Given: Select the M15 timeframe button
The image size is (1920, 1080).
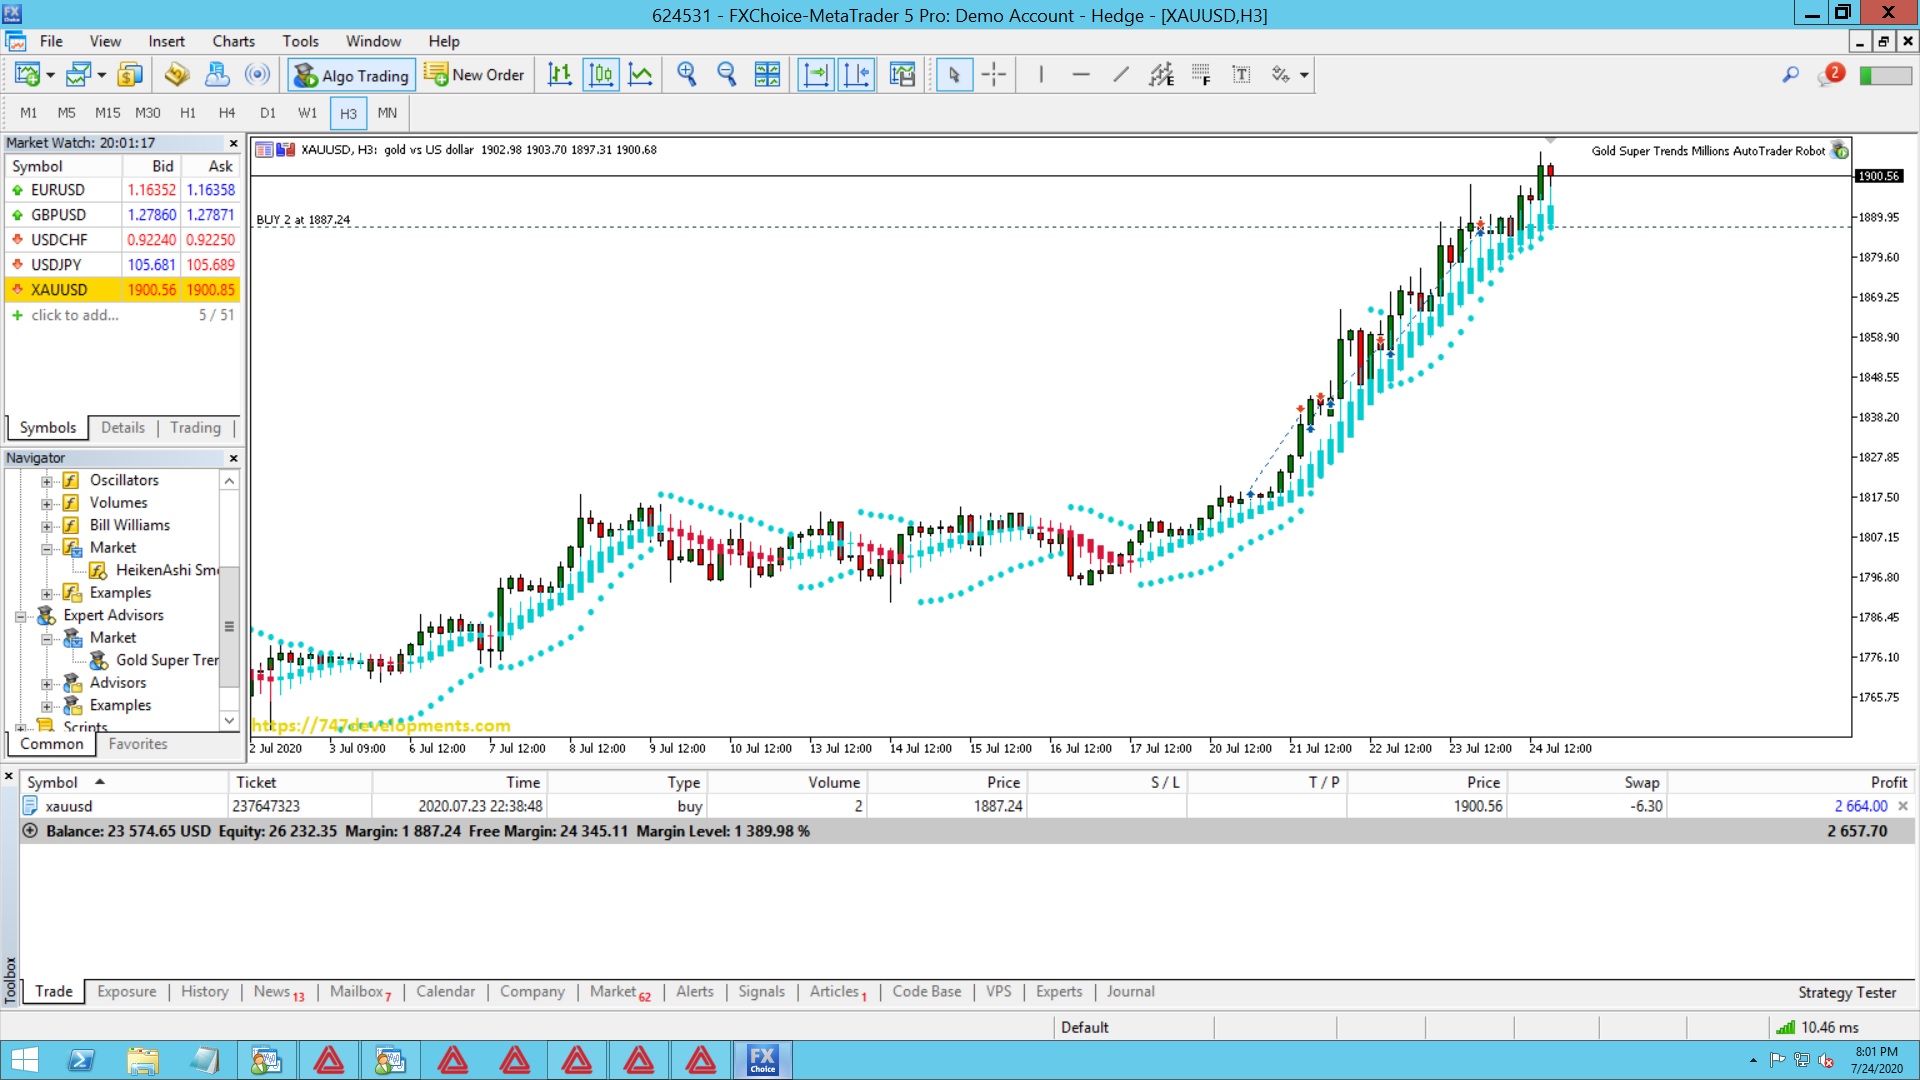Looking at the screenshot, I should click(x=107, y=113).
